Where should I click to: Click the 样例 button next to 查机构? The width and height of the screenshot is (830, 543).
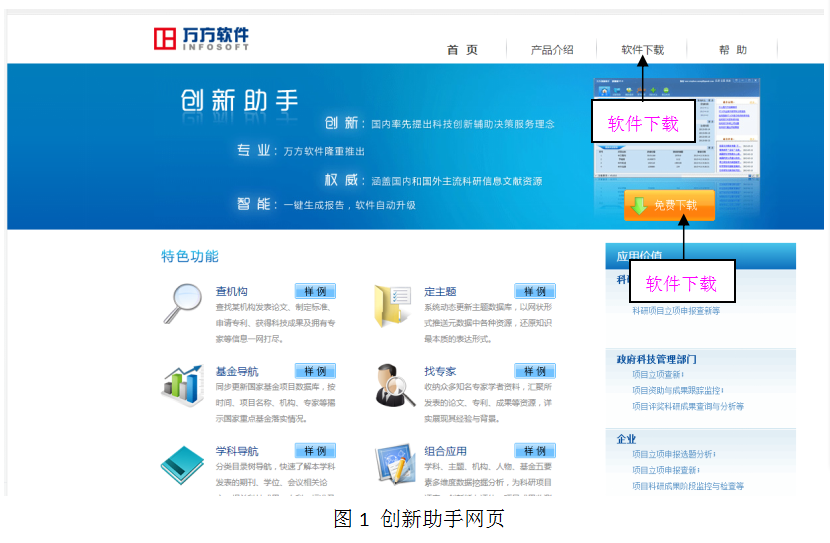click(315, 291)
